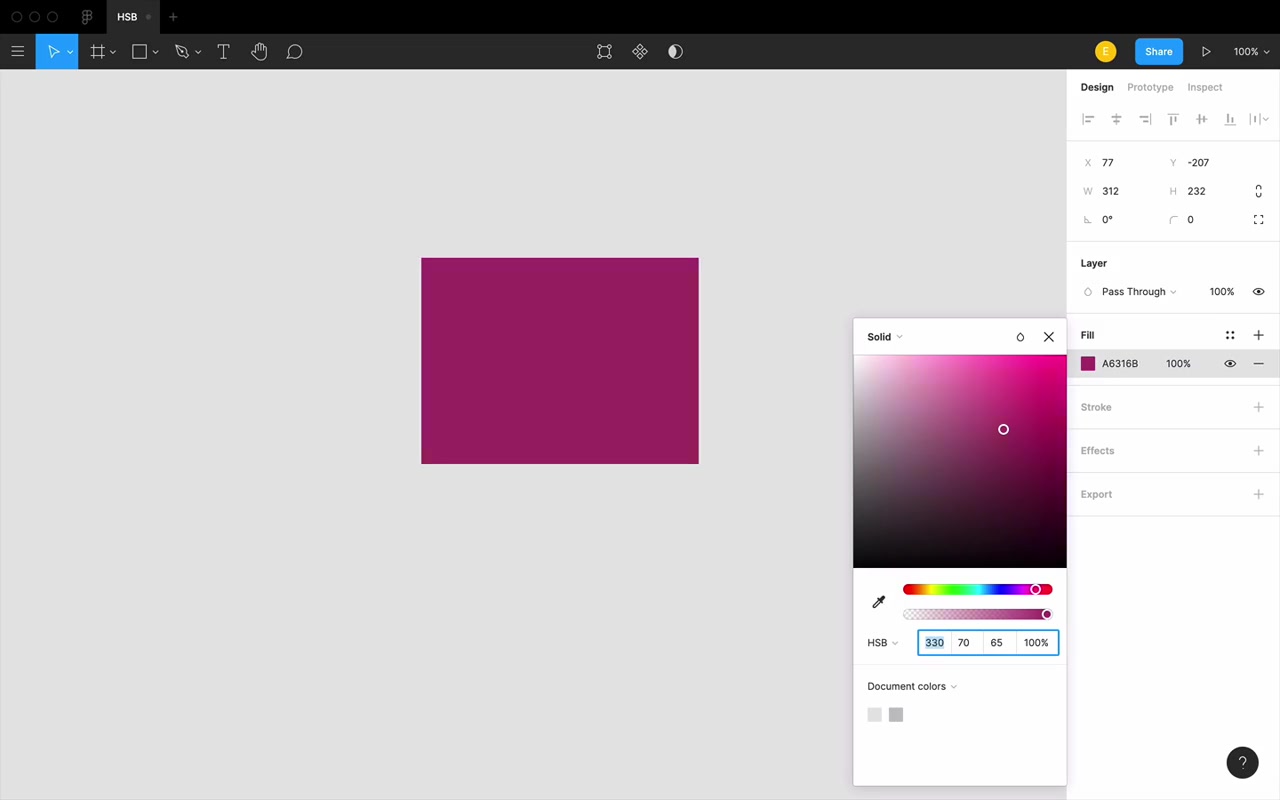This screenshot has width=1280, height=800.
Task: Click the Share button
Action: click(1159, 52)
